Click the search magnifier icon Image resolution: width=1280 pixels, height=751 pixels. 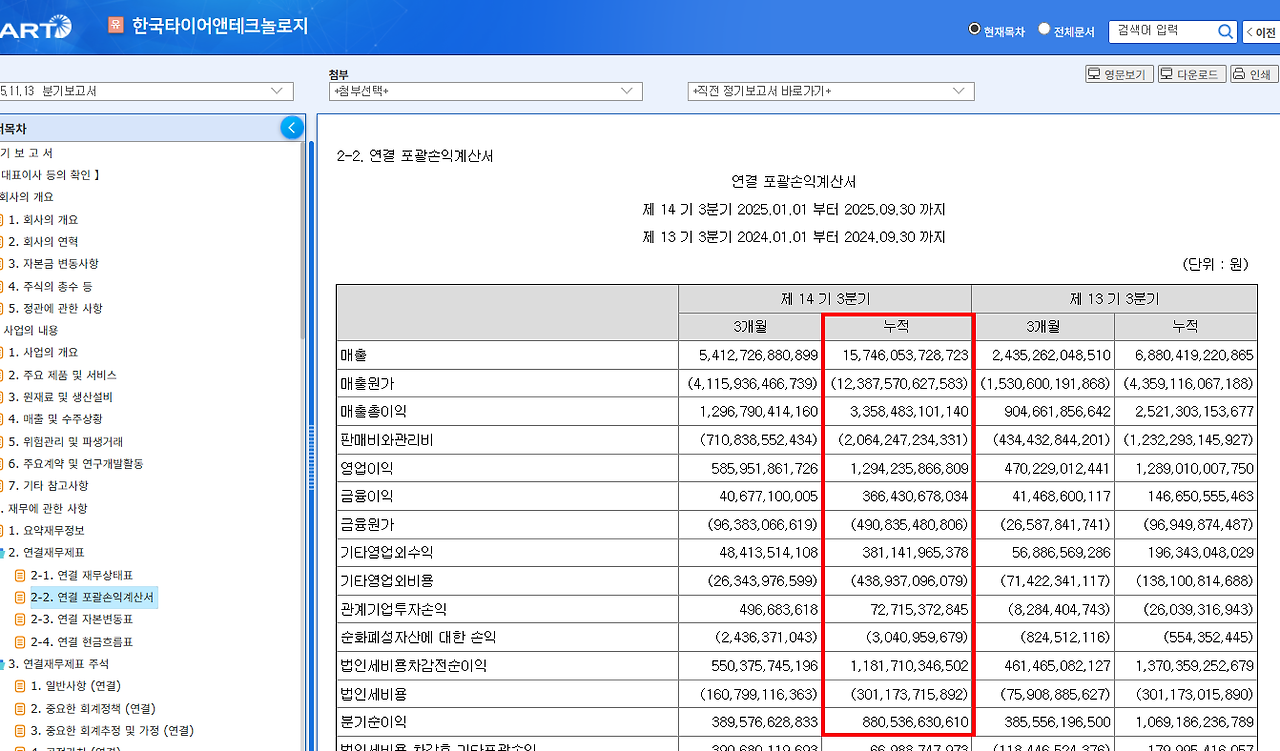[x=1226, y=31]
